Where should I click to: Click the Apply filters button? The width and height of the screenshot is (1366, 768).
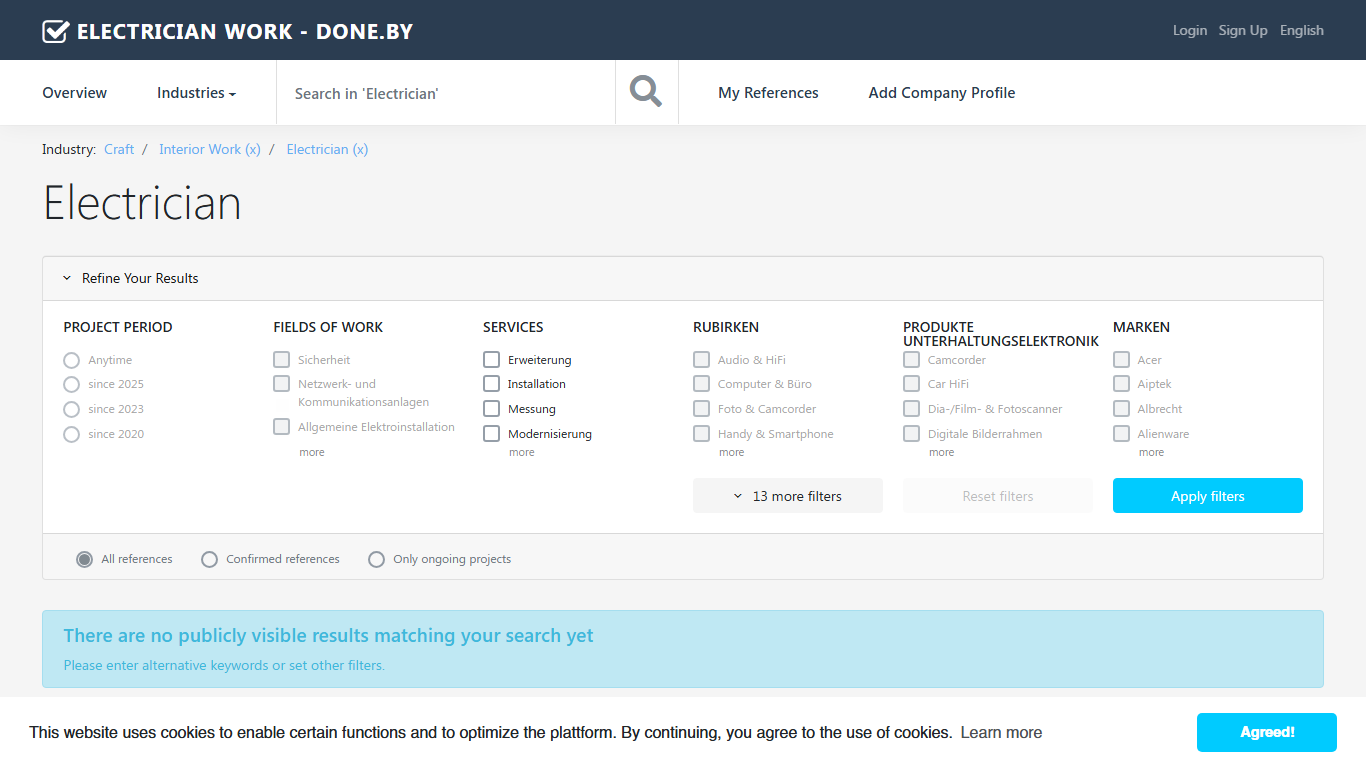[1208, 496]
